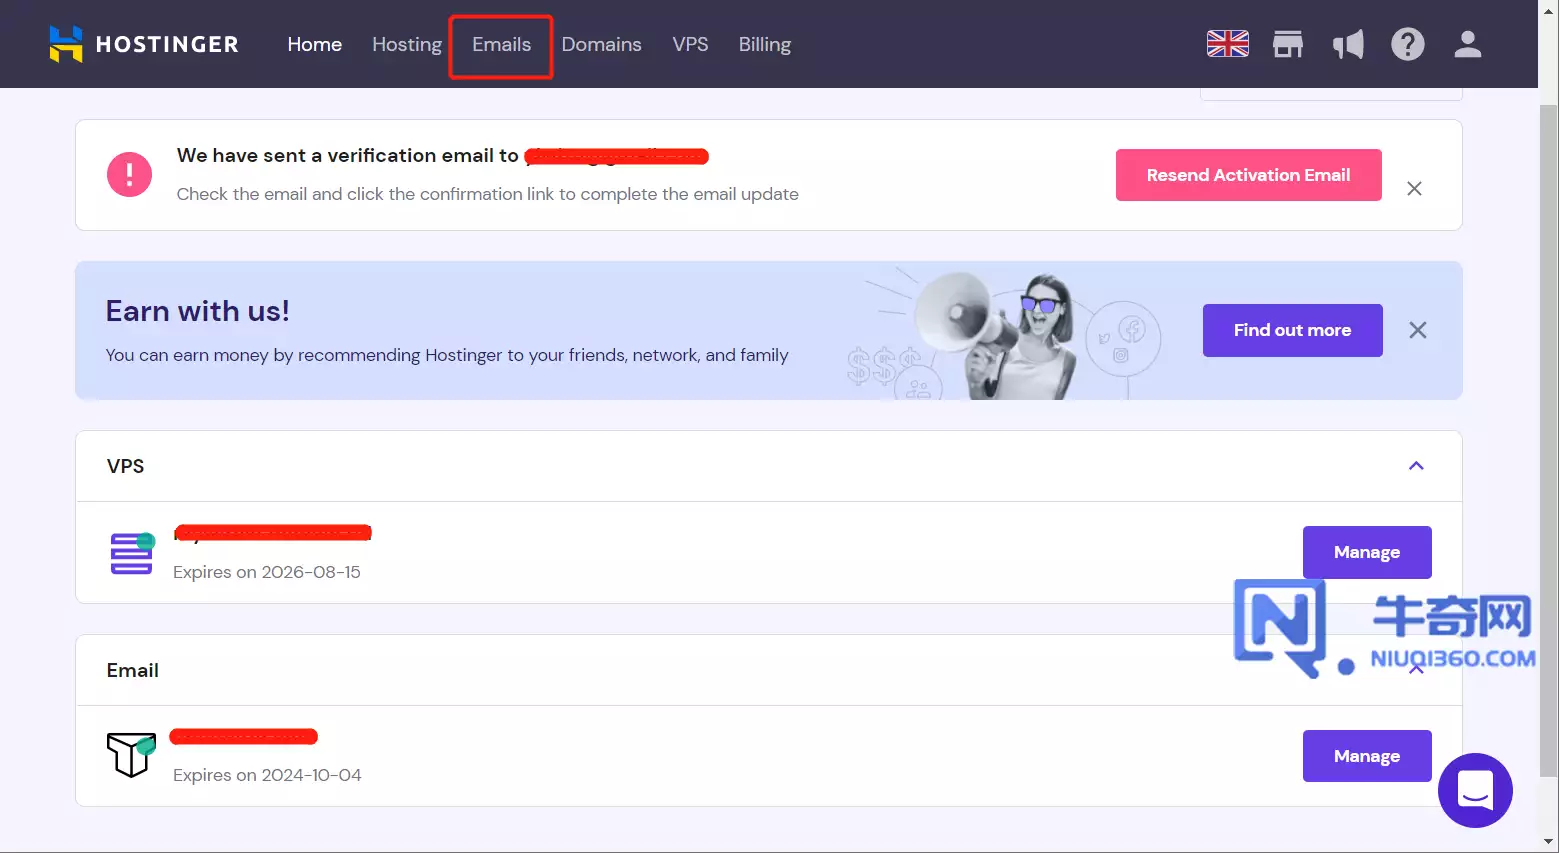Image resolution: width=1559 pixels, height=853 pixels.
Task: Open the store marketplace icon
Action: pyautogui.click(x=1287, y=44)
